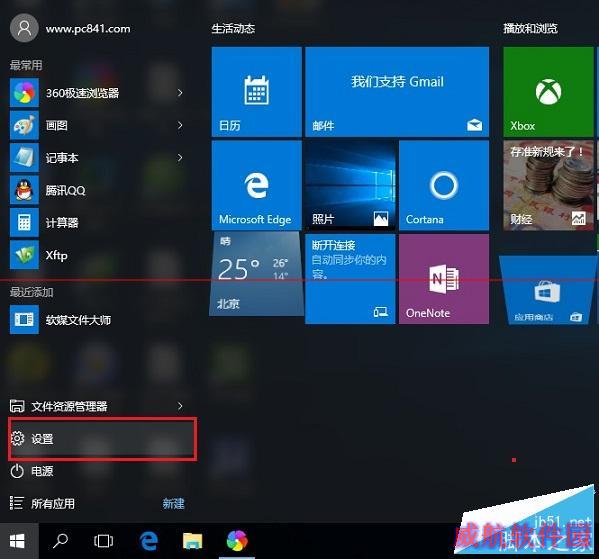The height and width of the screenshot is (559, 599).
Task: Open File Explorer folder on taskbar
Action: pos(193,541)
